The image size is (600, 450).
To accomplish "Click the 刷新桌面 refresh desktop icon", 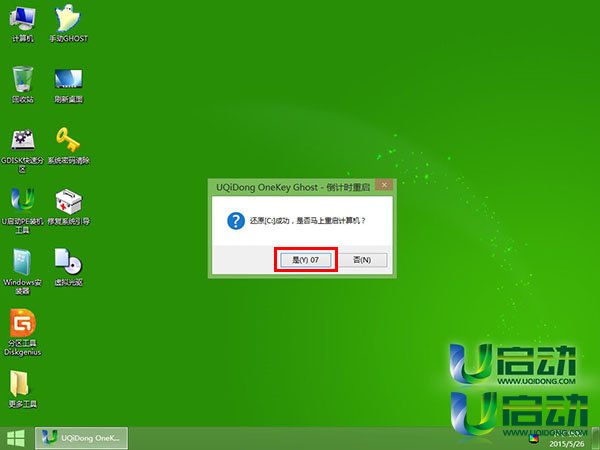I will coord(68,85).
